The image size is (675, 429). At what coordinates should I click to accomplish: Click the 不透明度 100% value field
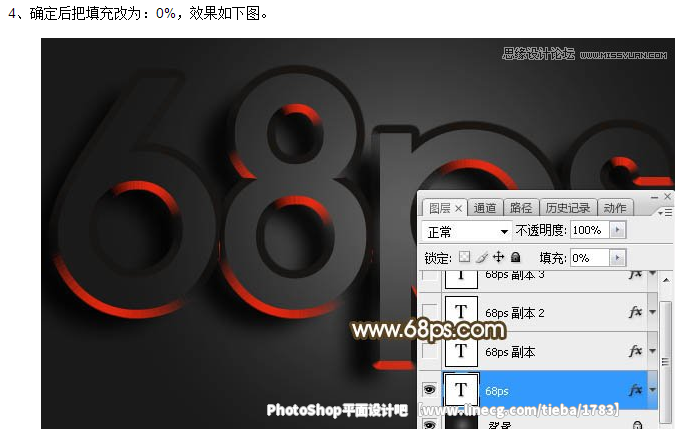click(x=590, y=230)
